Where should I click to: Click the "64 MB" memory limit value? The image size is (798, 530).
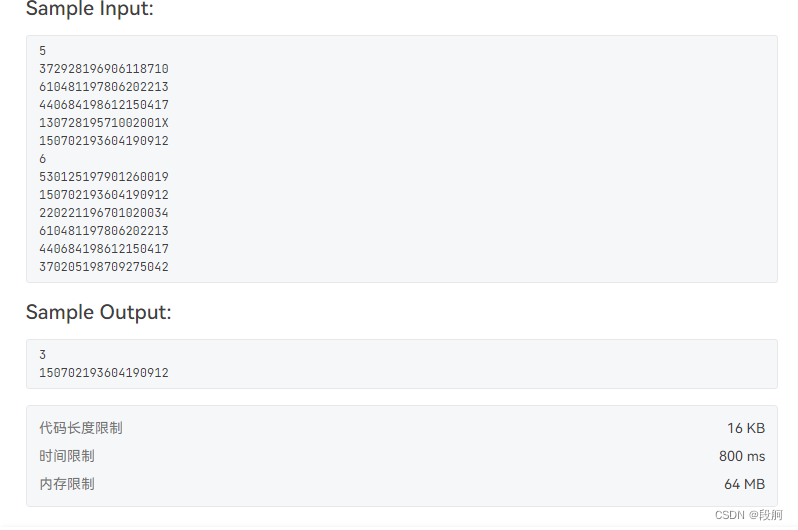[745, 484]
